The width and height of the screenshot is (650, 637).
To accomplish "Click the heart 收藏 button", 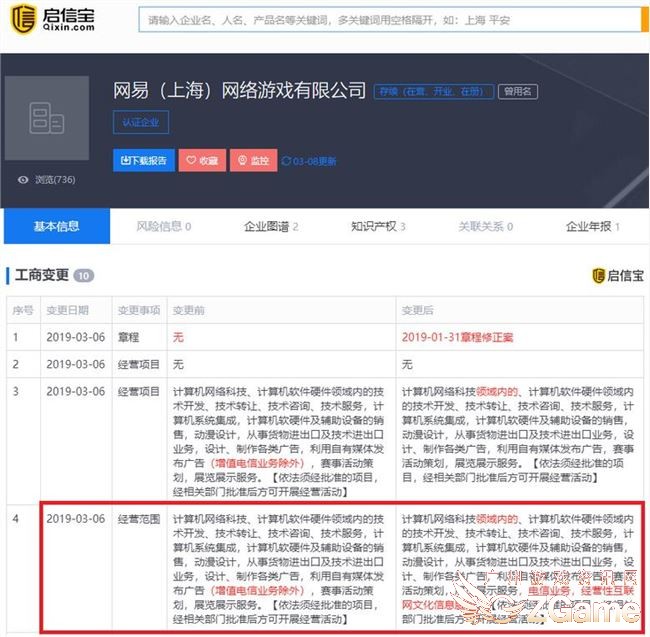I will click(x=202, y=160).
